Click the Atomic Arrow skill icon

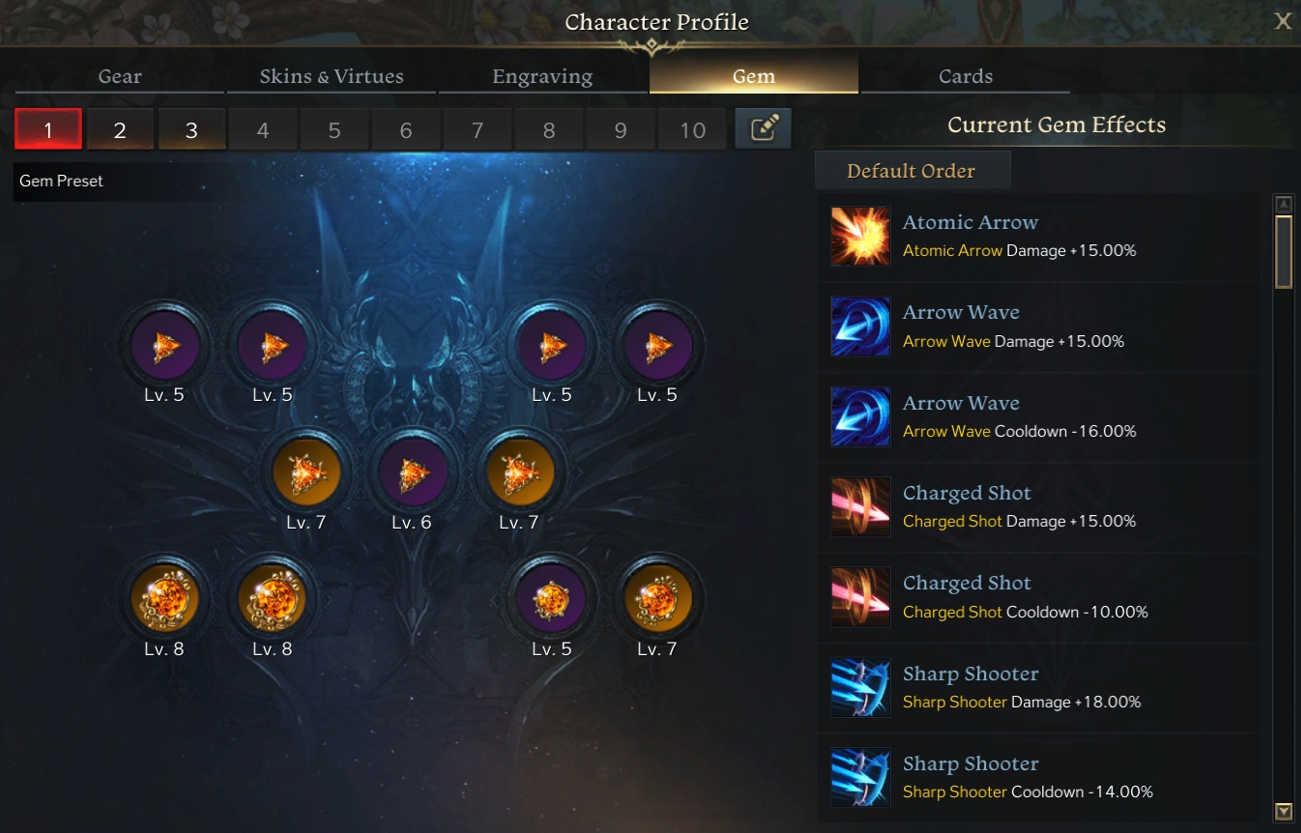click(x=860, y=236)
